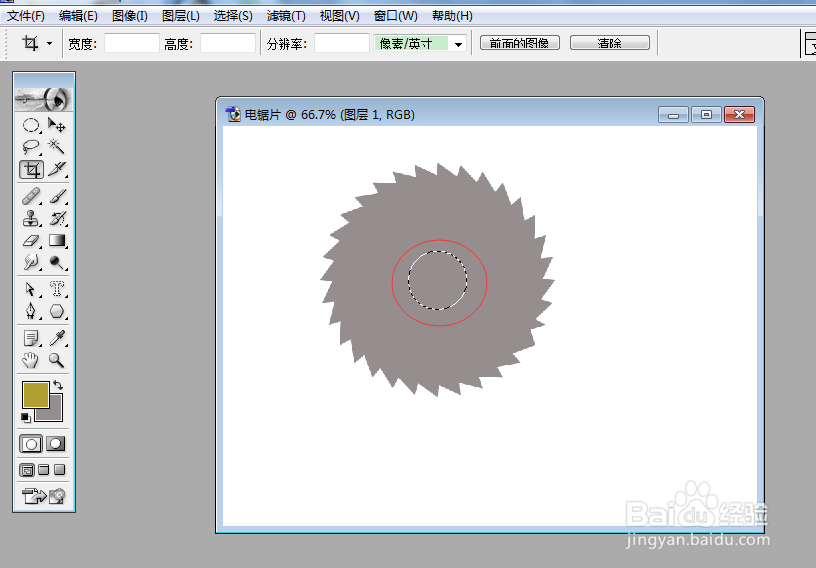Select the Polygon shape tool
The height and width of the screenshot is (568, 816).
click(x=57, y=311)
